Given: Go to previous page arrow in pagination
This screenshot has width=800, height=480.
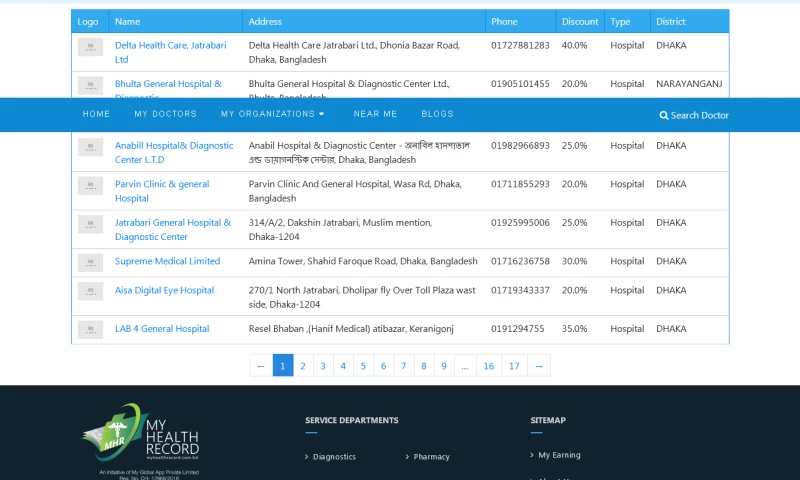Looking at the screenshot, I should point(261,366).
